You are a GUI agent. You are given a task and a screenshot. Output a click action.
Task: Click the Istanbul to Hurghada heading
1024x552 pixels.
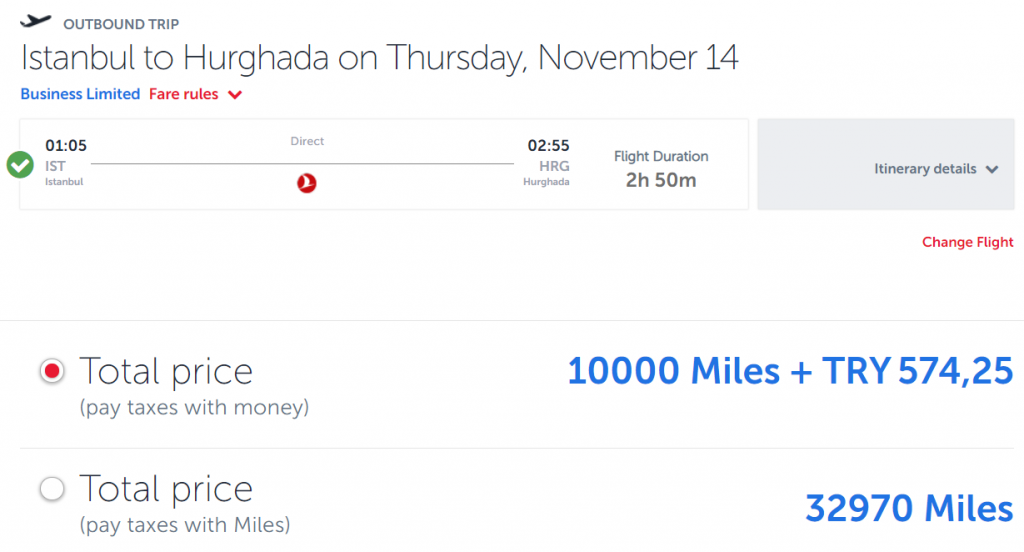[x=379, y=57]
